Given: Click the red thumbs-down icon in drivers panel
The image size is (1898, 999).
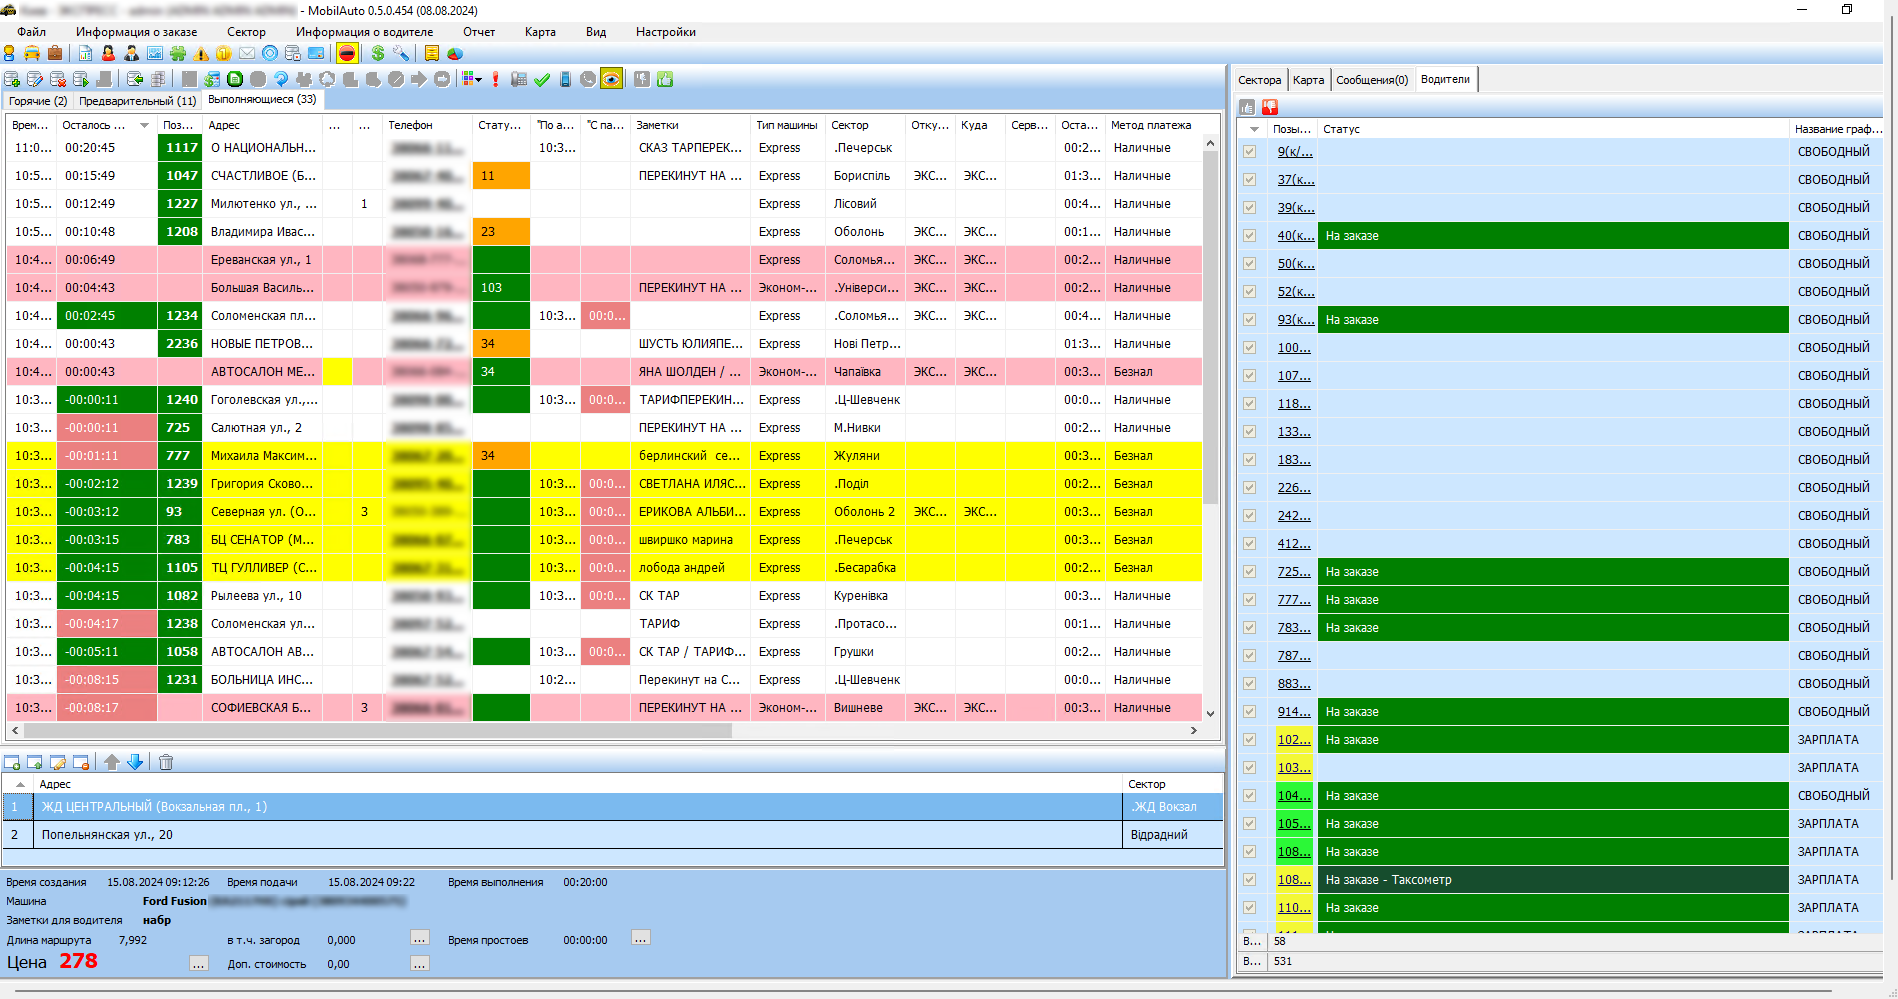Looking at the screenshot, I should (x=1269, y=107).
